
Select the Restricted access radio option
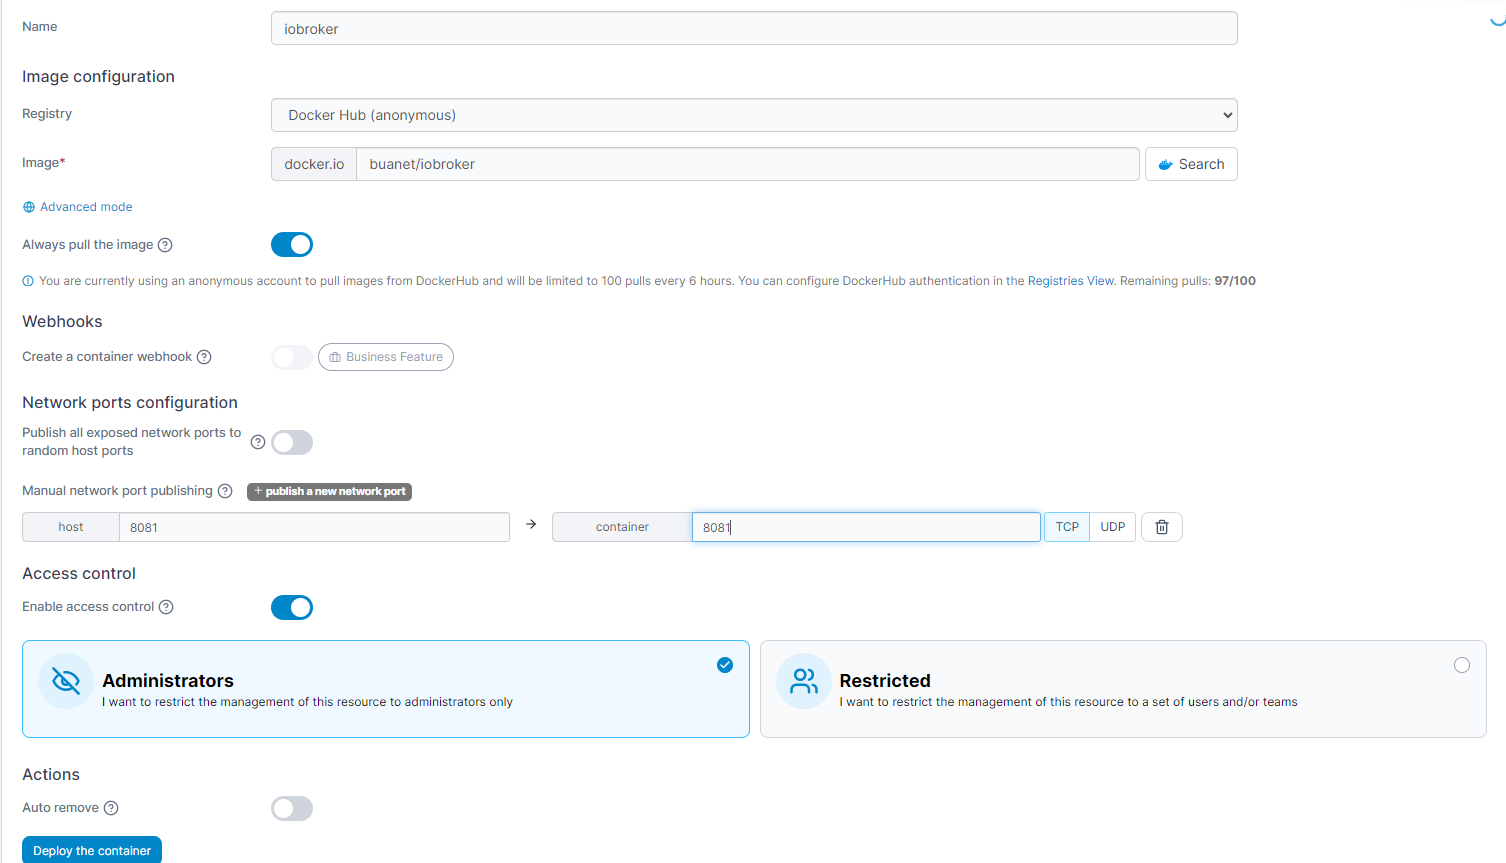[x=1461, y=665]
